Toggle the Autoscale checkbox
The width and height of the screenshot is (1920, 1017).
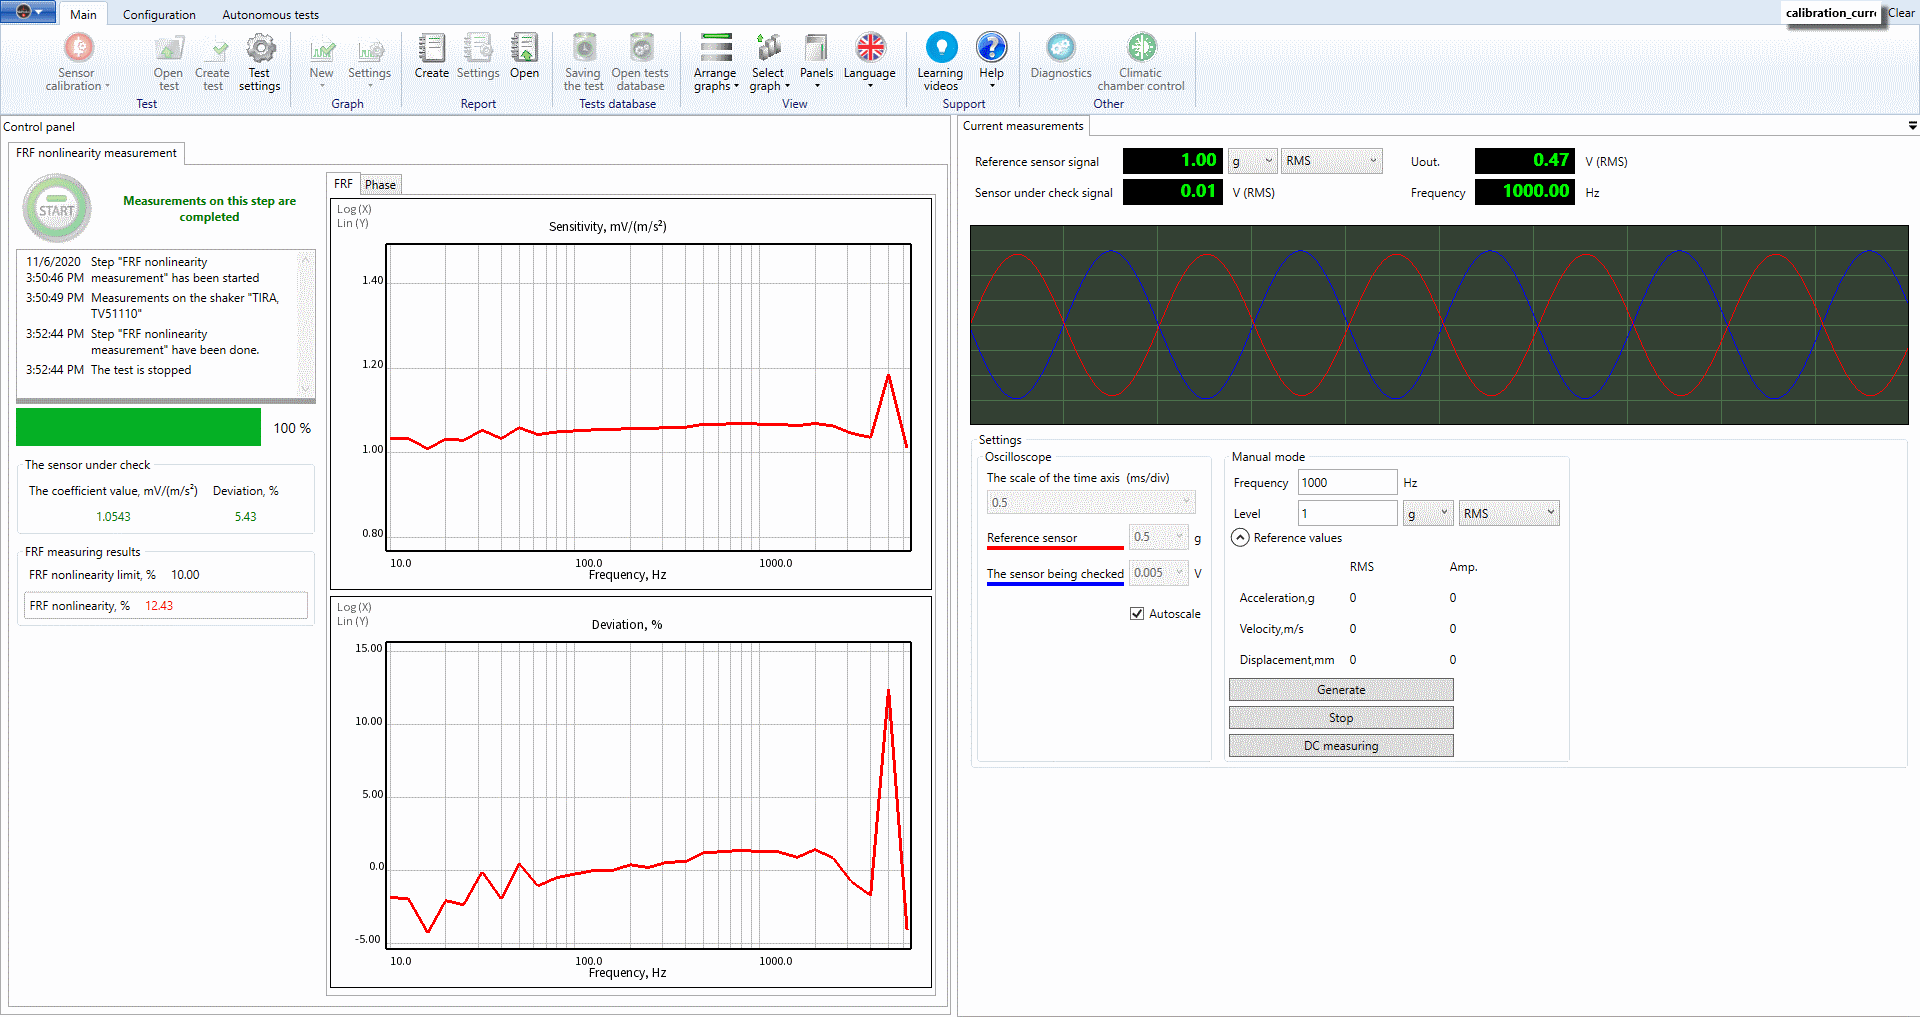click(x=1137, y=614)
